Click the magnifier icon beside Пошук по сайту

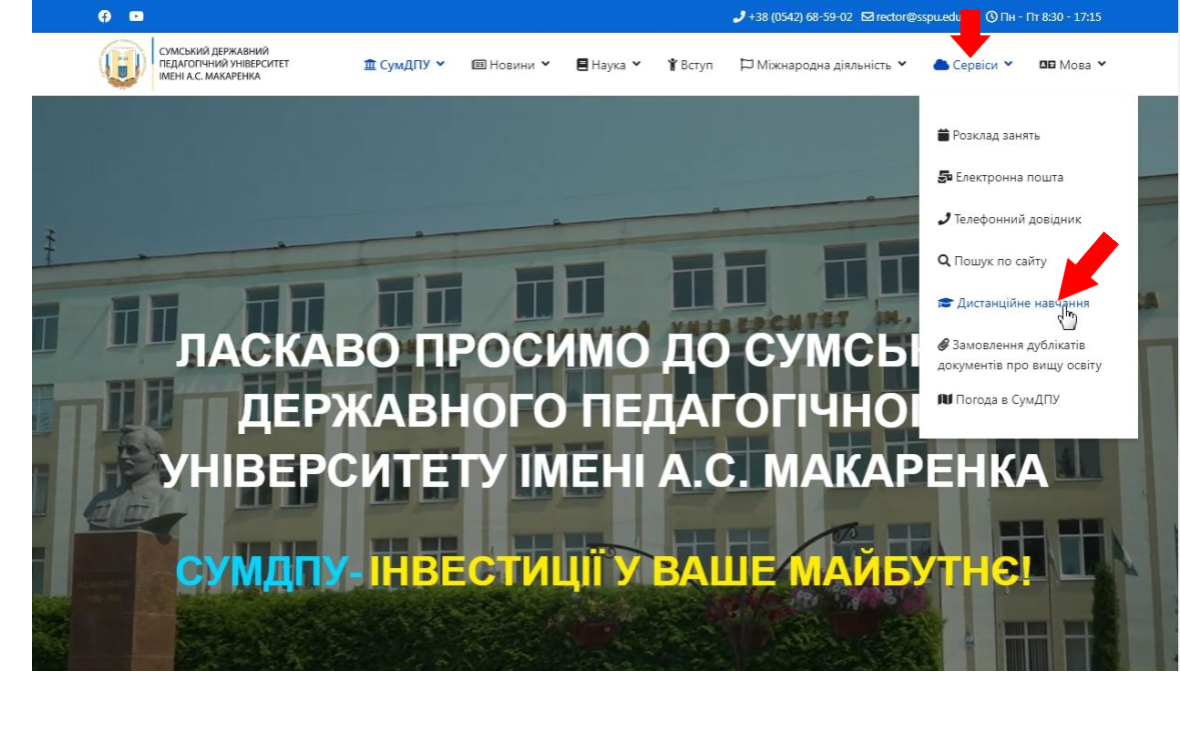[944, 261]
